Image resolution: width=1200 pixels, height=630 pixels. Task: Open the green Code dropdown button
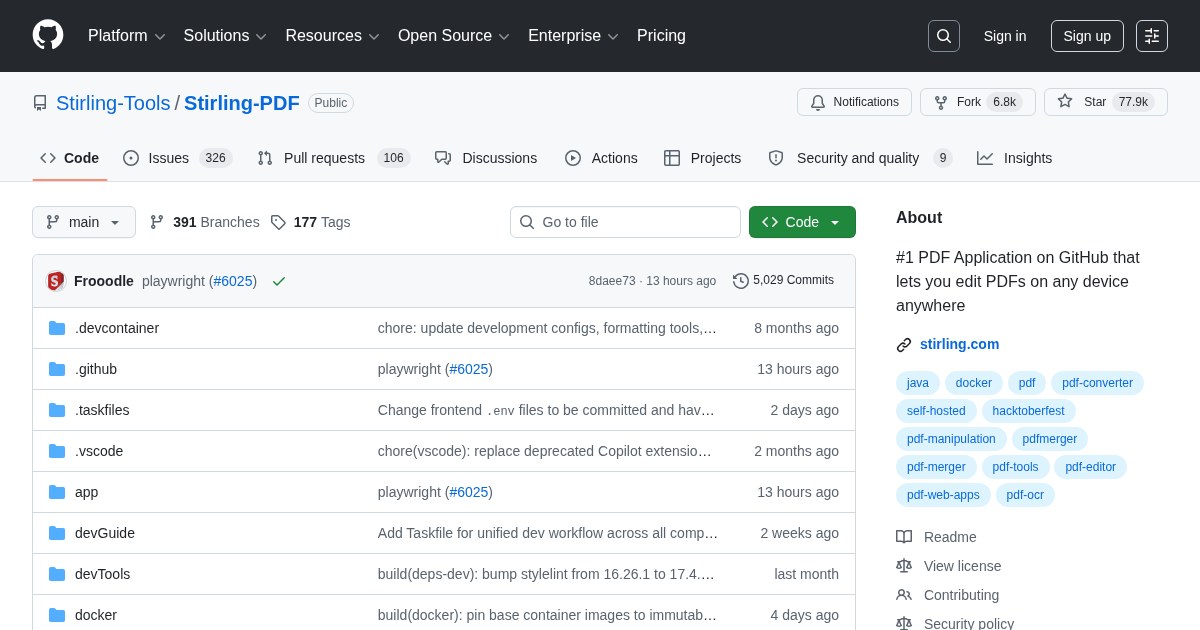802,222
